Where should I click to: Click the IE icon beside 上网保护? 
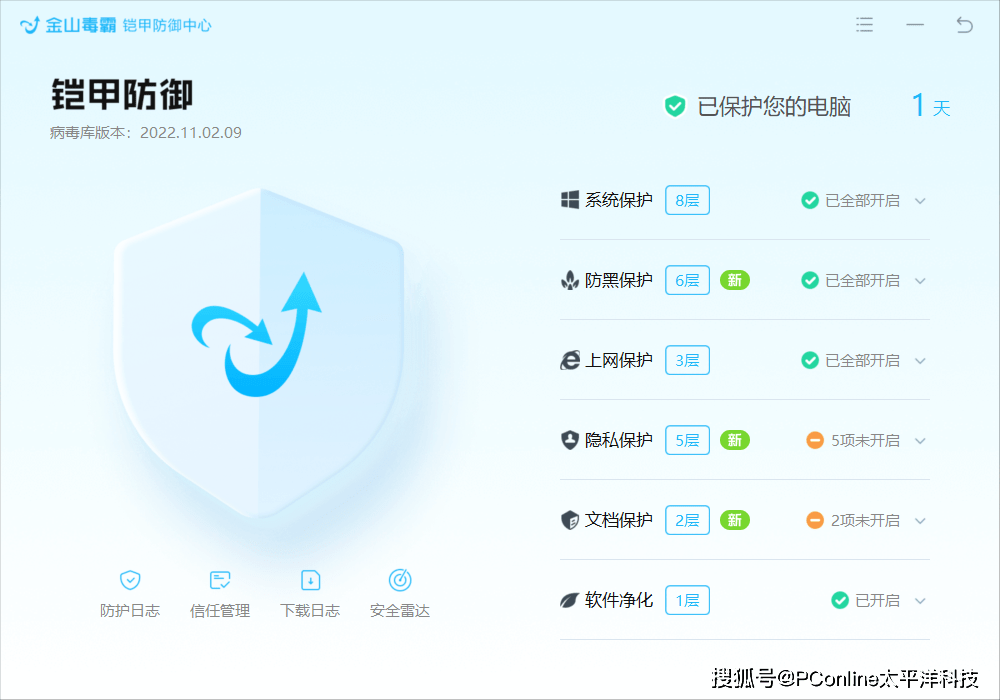570,360
